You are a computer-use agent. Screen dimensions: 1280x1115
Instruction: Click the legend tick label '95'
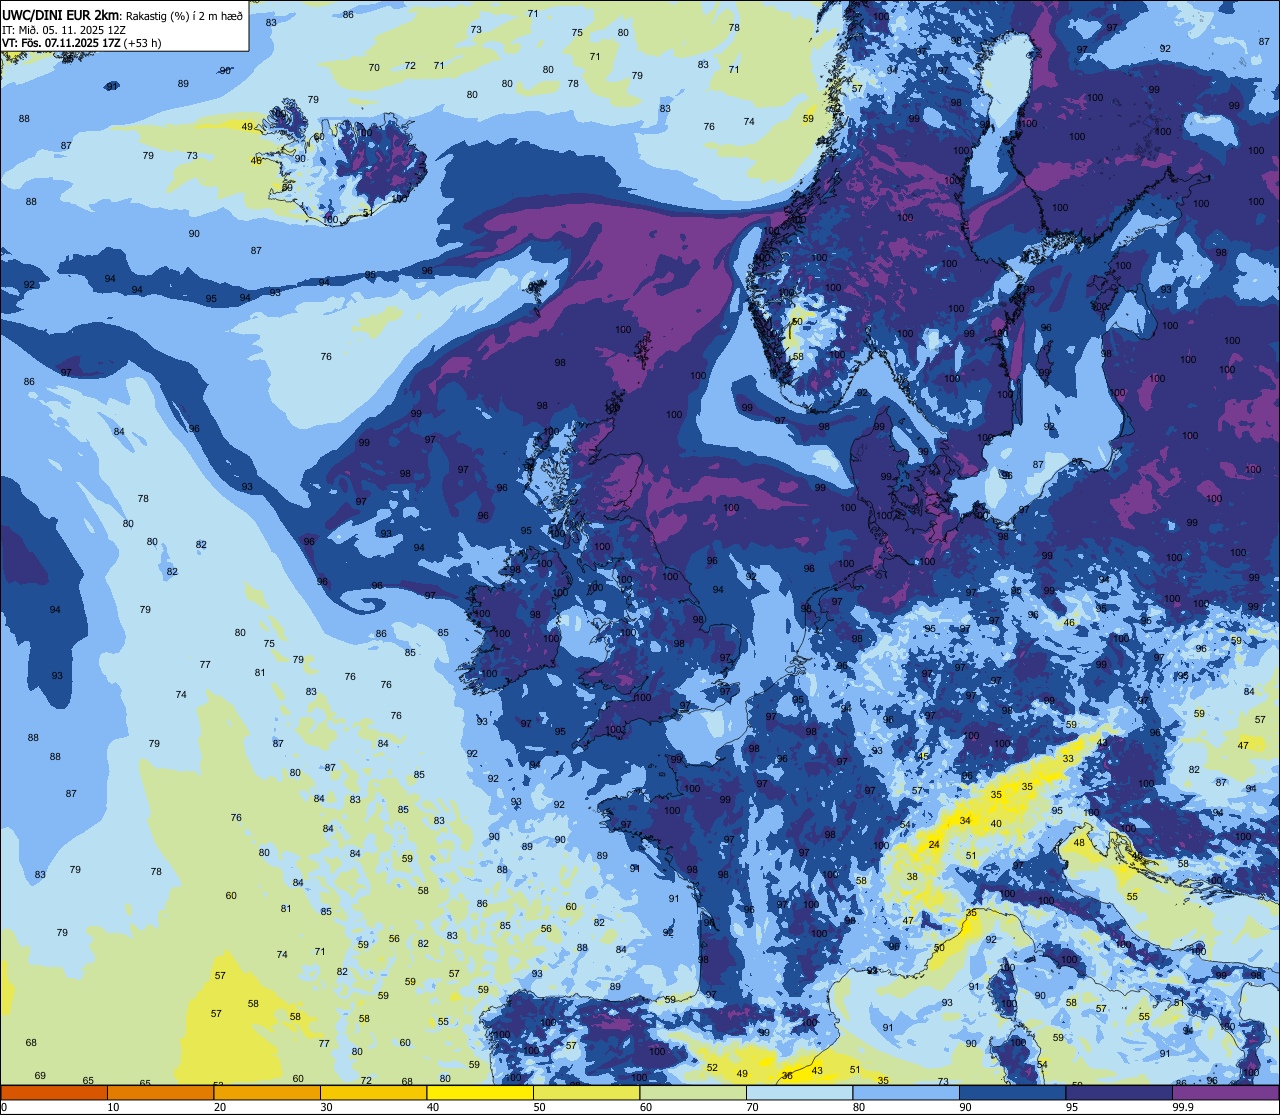click(1072, 1107)
